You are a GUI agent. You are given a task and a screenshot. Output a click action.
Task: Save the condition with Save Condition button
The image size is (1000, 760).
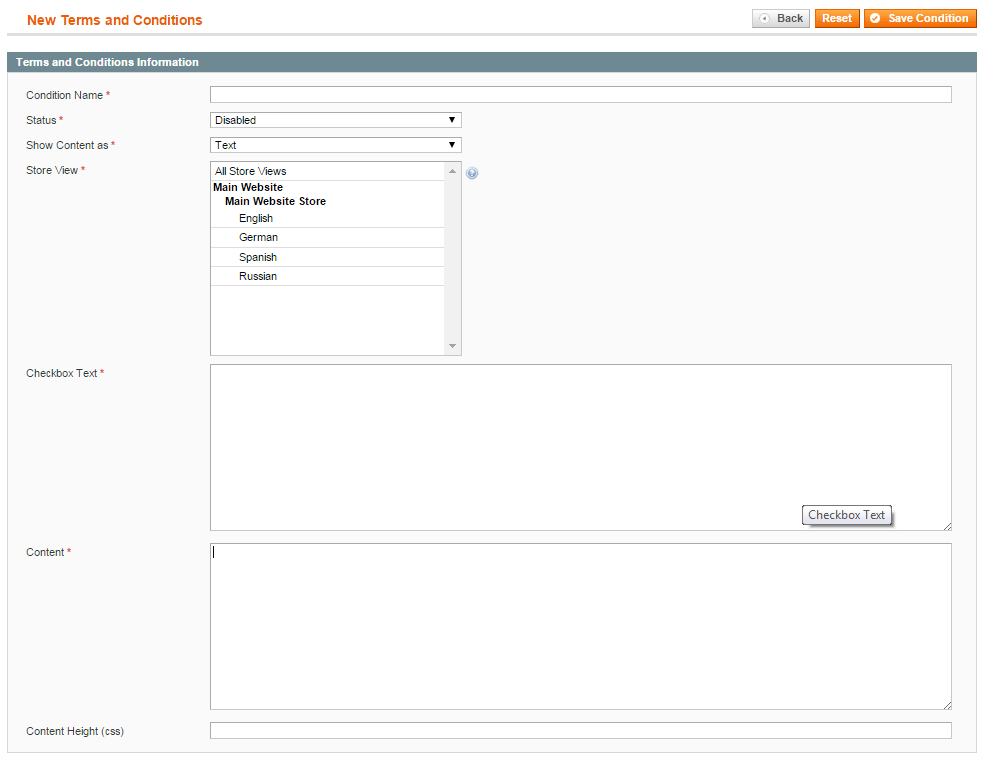(920, 18)
